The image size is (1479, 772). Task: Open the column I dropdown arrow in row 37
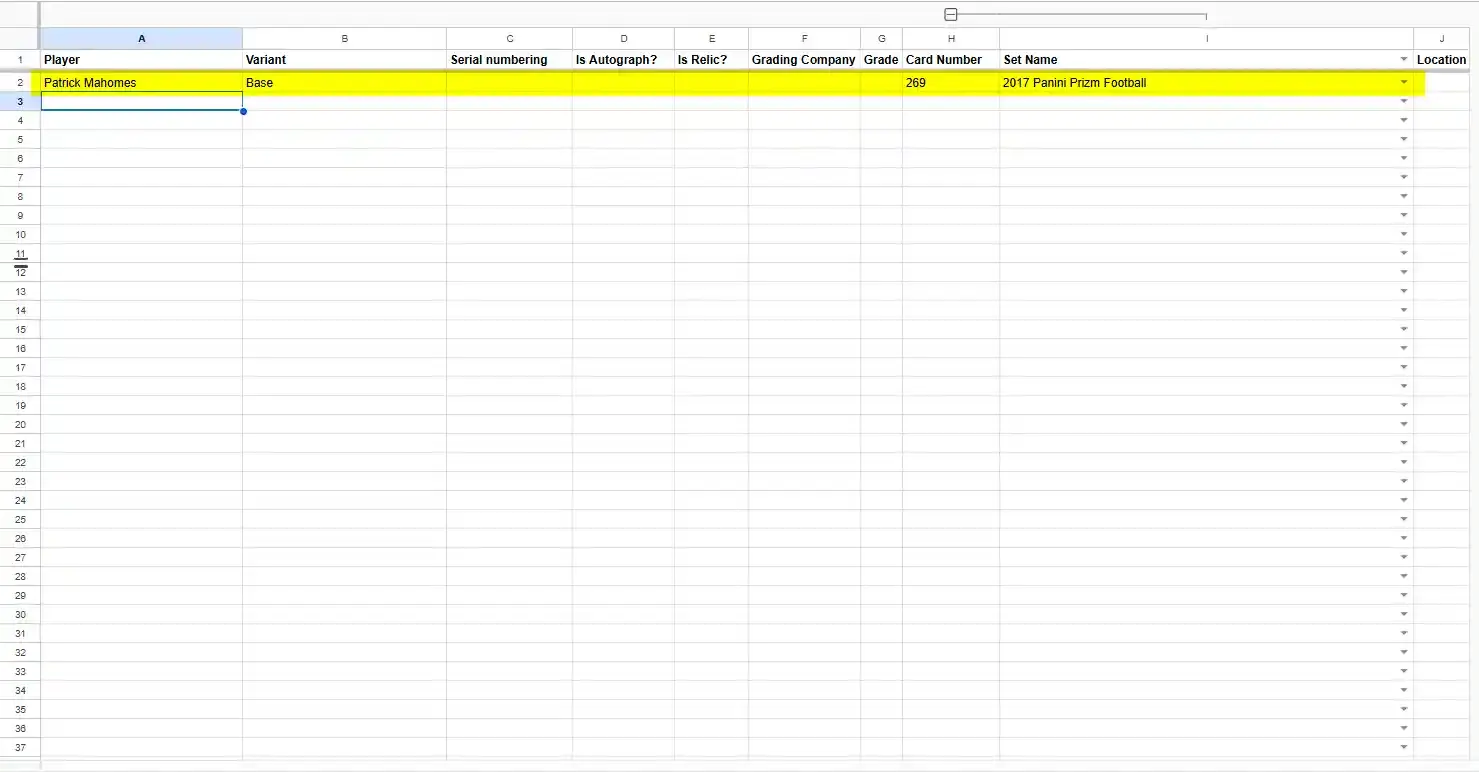tap(1404, 747)
